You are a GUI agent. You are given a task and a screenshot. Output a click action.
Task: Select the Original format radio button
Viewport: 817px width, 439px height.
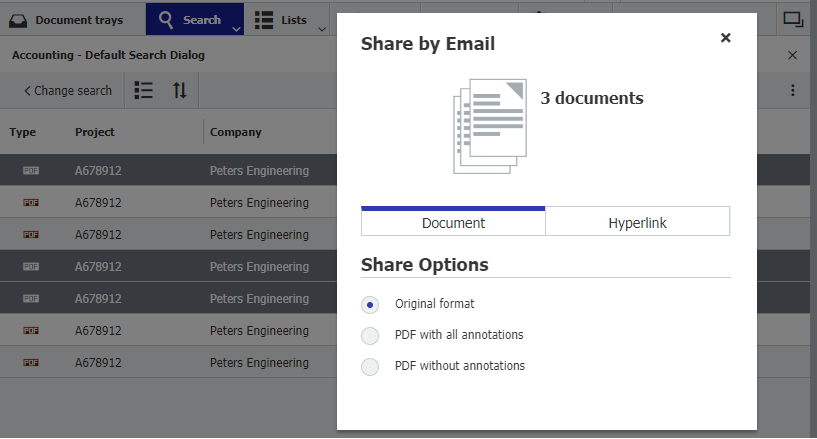pos(371,304)
